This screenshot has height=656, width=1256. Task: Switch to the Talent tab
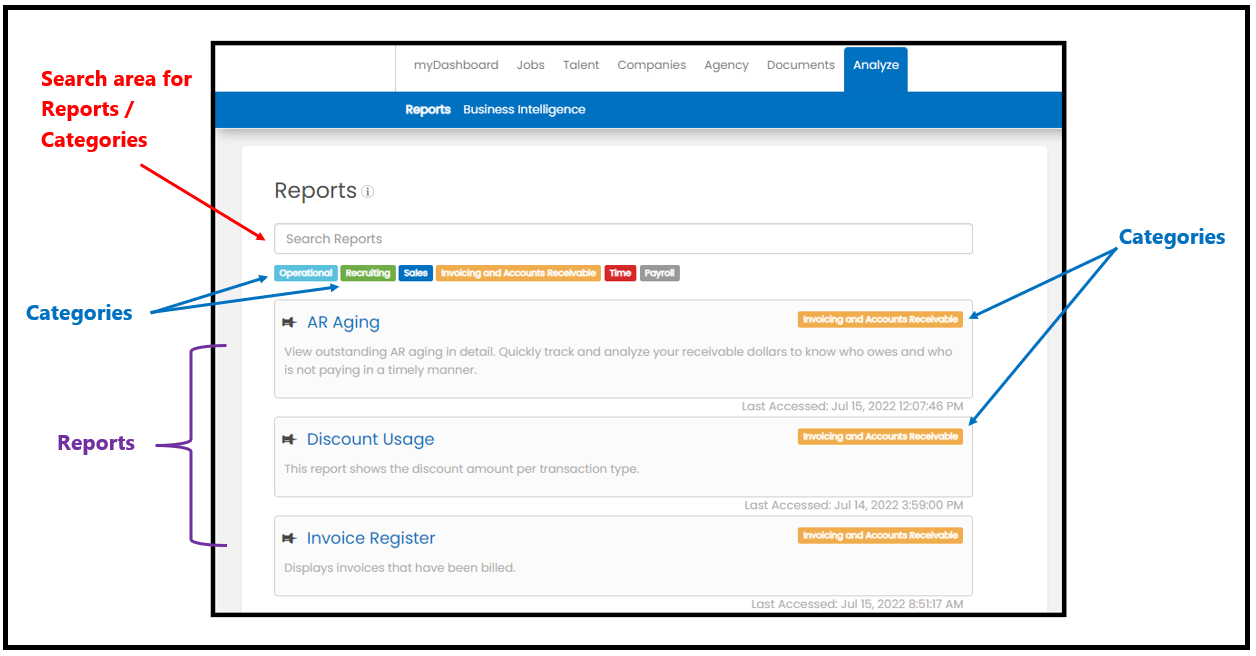pyautogui.click(x=581, y=65)
